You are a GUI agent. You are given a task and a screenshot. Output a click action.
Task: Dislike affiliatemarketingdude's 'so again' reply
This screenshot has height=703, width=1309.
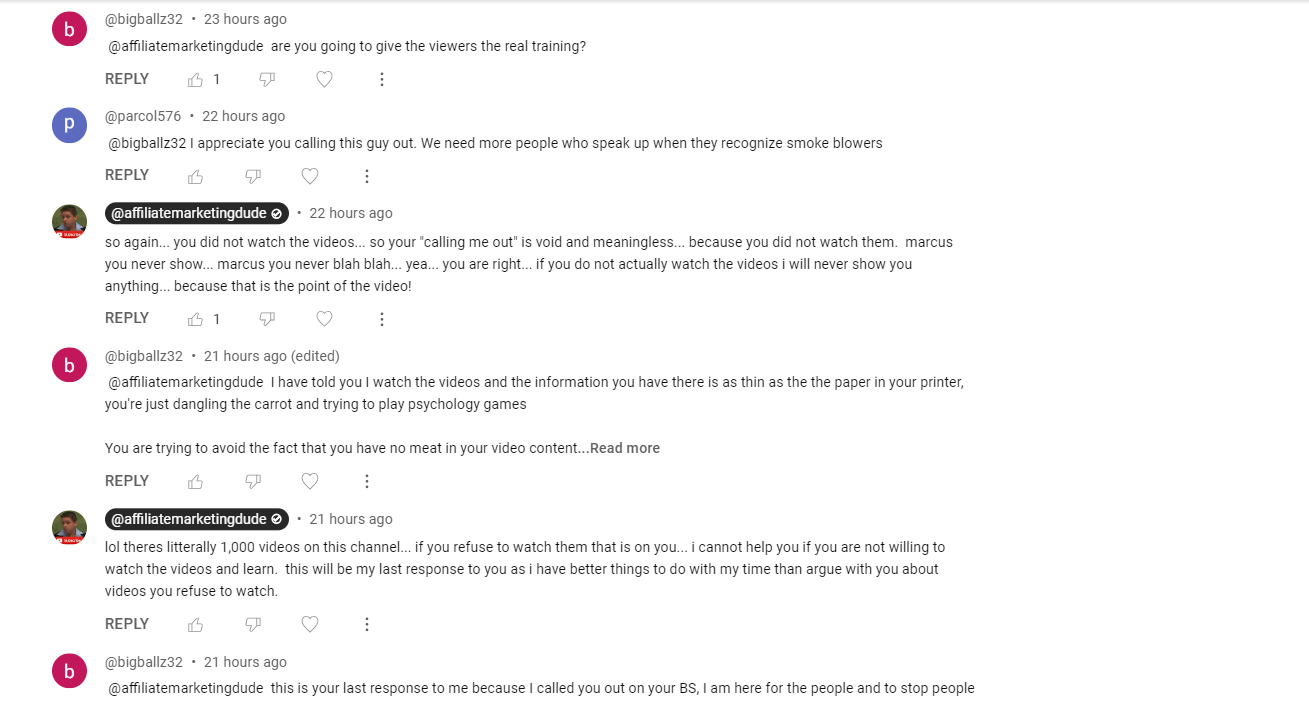(x=267, y=320)
